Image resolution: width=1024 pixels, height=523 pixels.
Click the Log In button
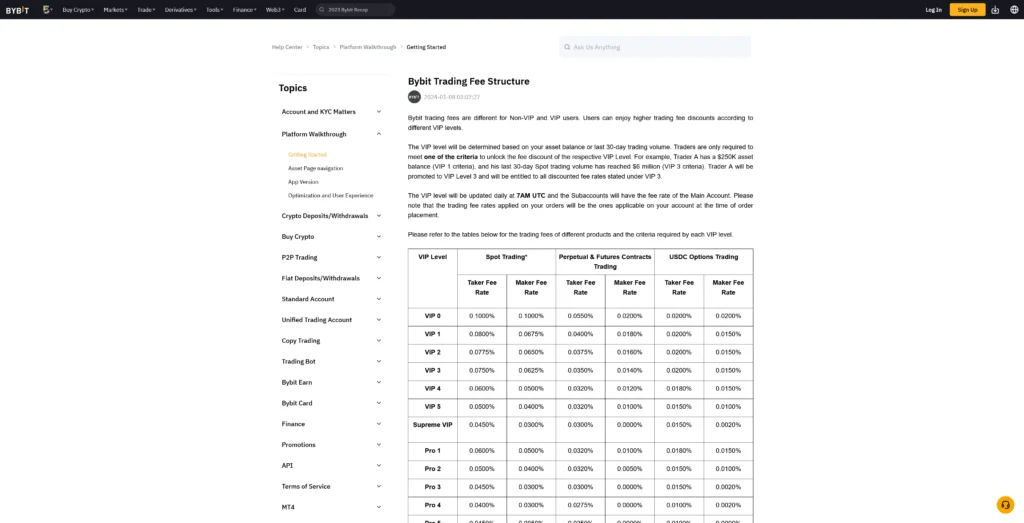(x=933, y=10)
